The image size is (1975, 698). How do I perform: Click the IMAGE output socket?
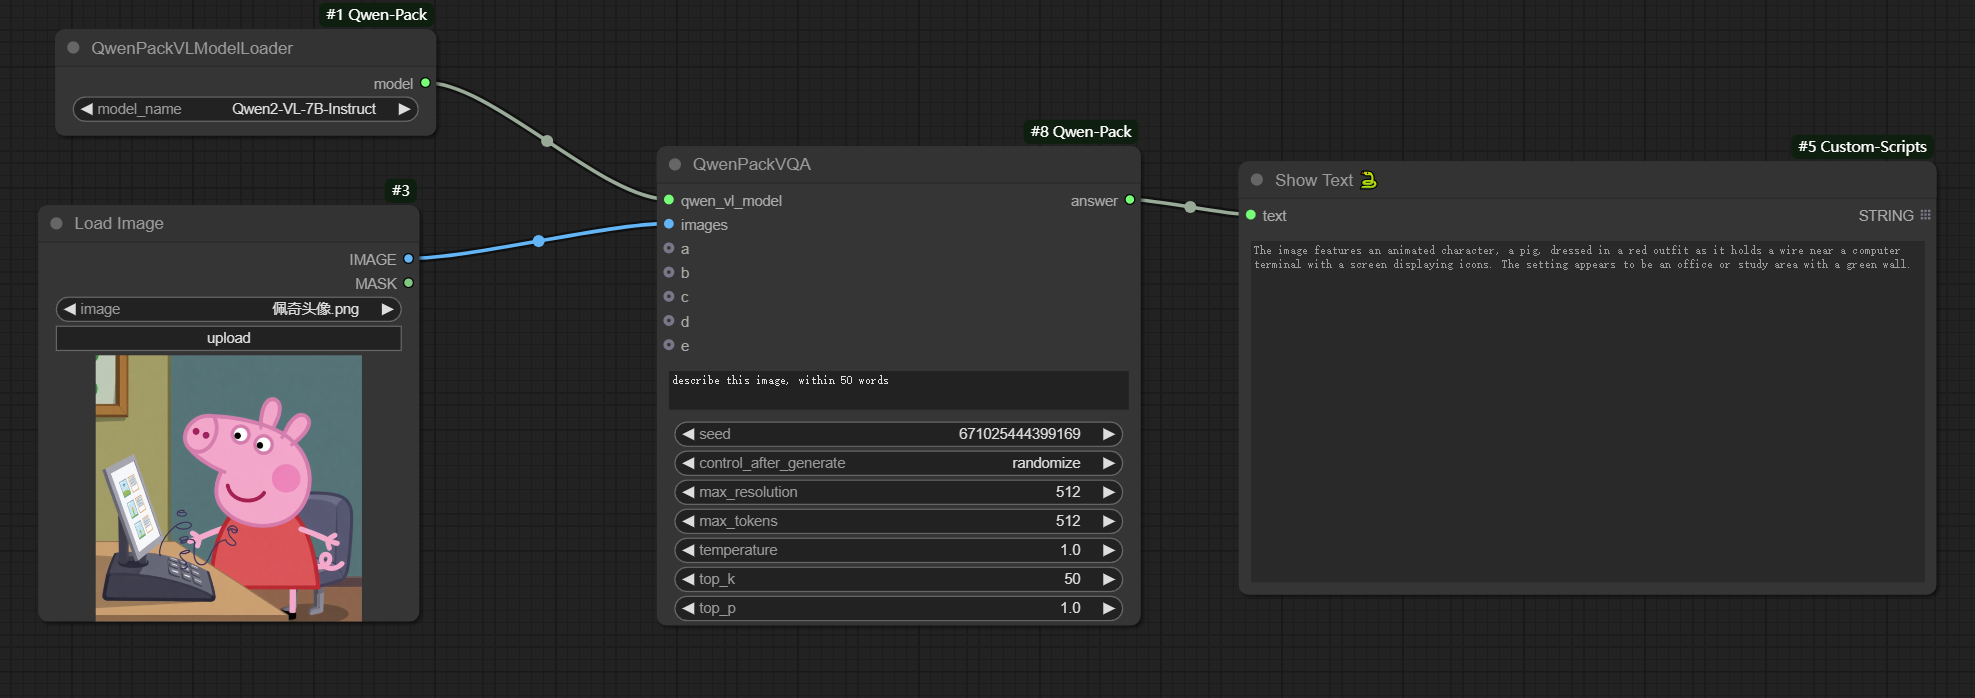(x=408, y=259)
